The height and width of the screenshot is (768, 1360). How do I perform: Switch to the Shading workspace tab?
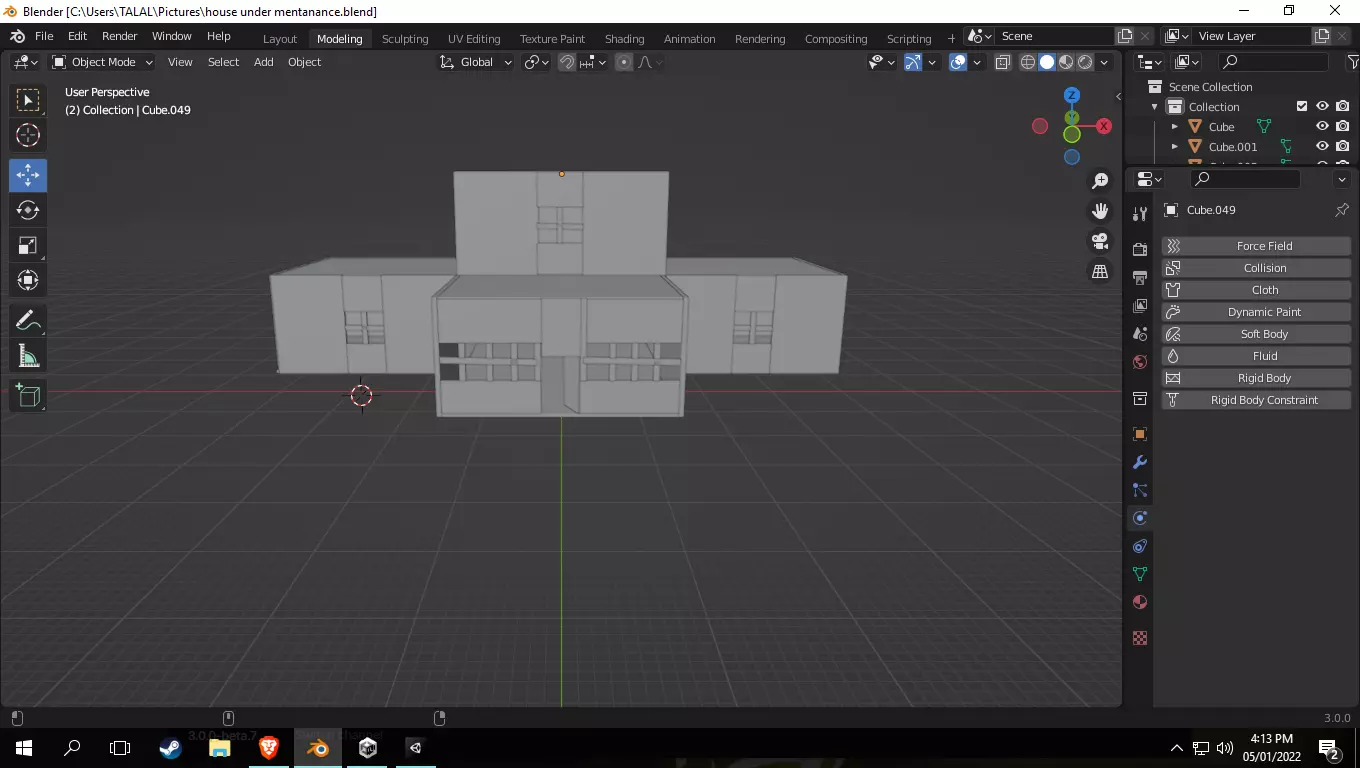624,39
